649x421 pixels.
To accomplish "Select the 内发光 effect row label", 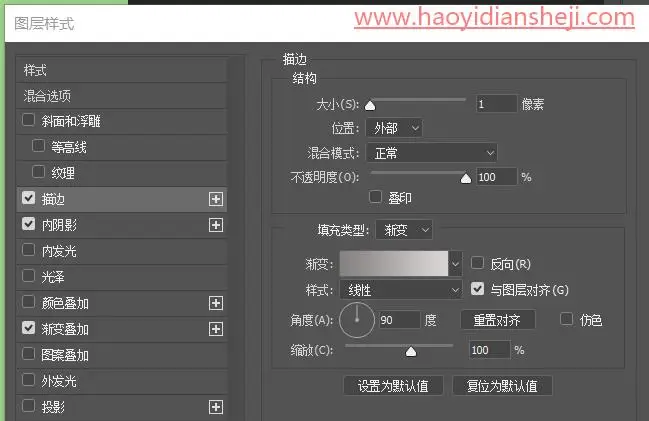I will (59, 251).
